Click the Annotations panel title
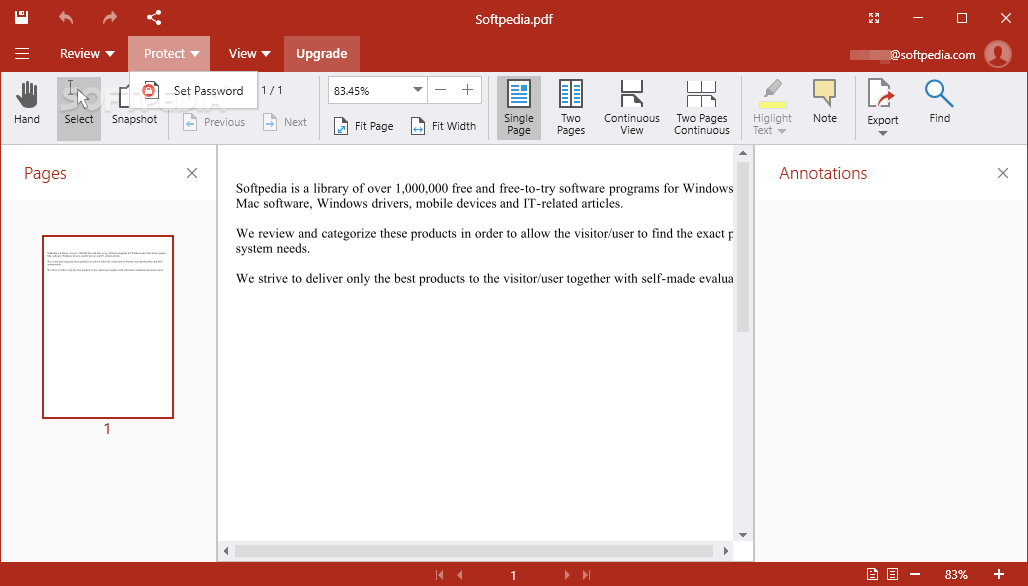Image resolution: width=1028 pixels, height=586 pixels. [823, 173]
